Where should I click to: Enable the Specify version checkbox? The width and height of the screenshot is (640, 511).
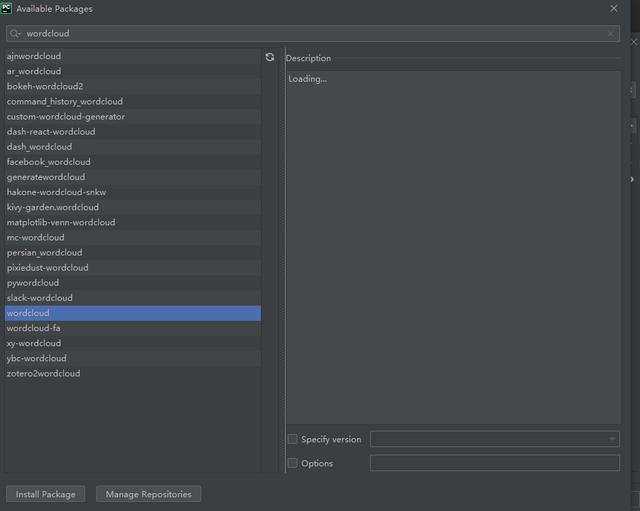[x=292, y=439]
